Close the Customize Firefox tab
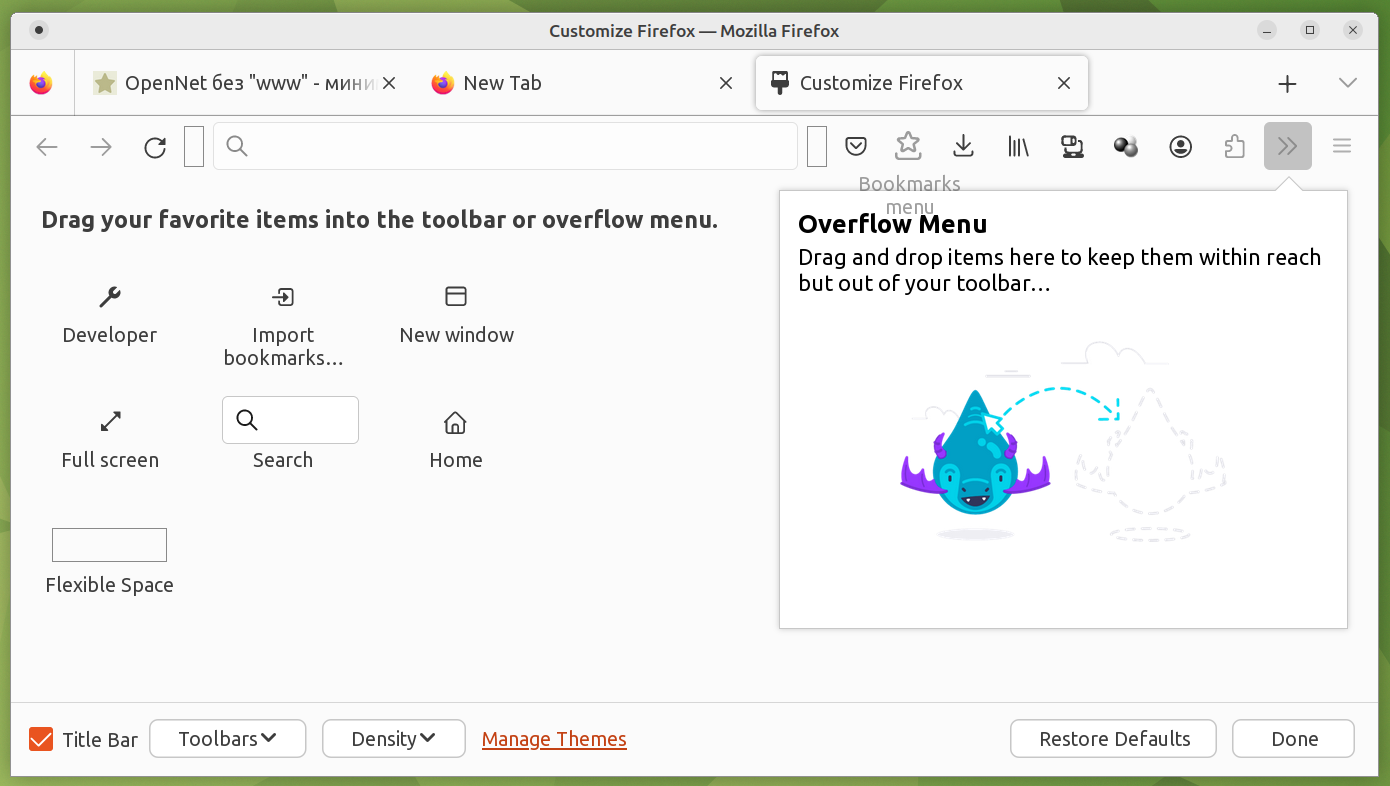Screen dimensions: 1390x786 point(1064,83)
